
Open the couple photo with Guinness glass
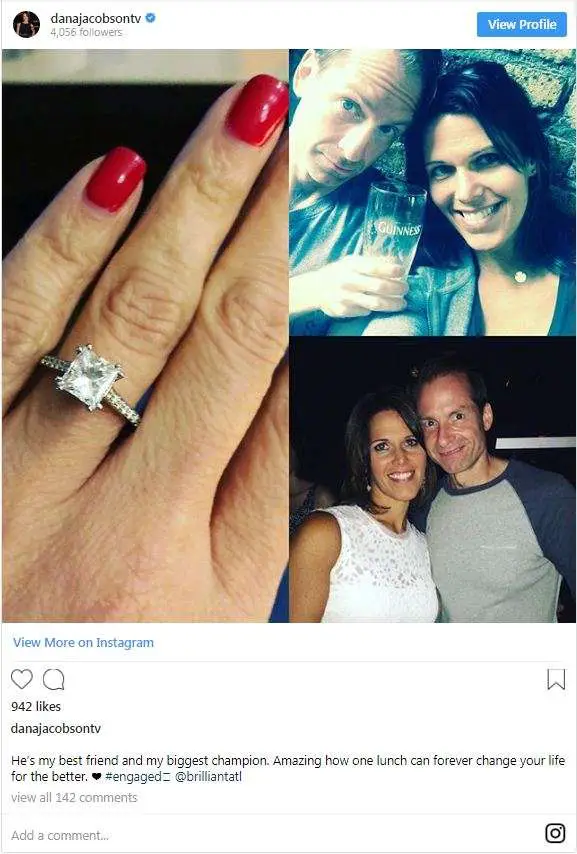coord(432,192)
